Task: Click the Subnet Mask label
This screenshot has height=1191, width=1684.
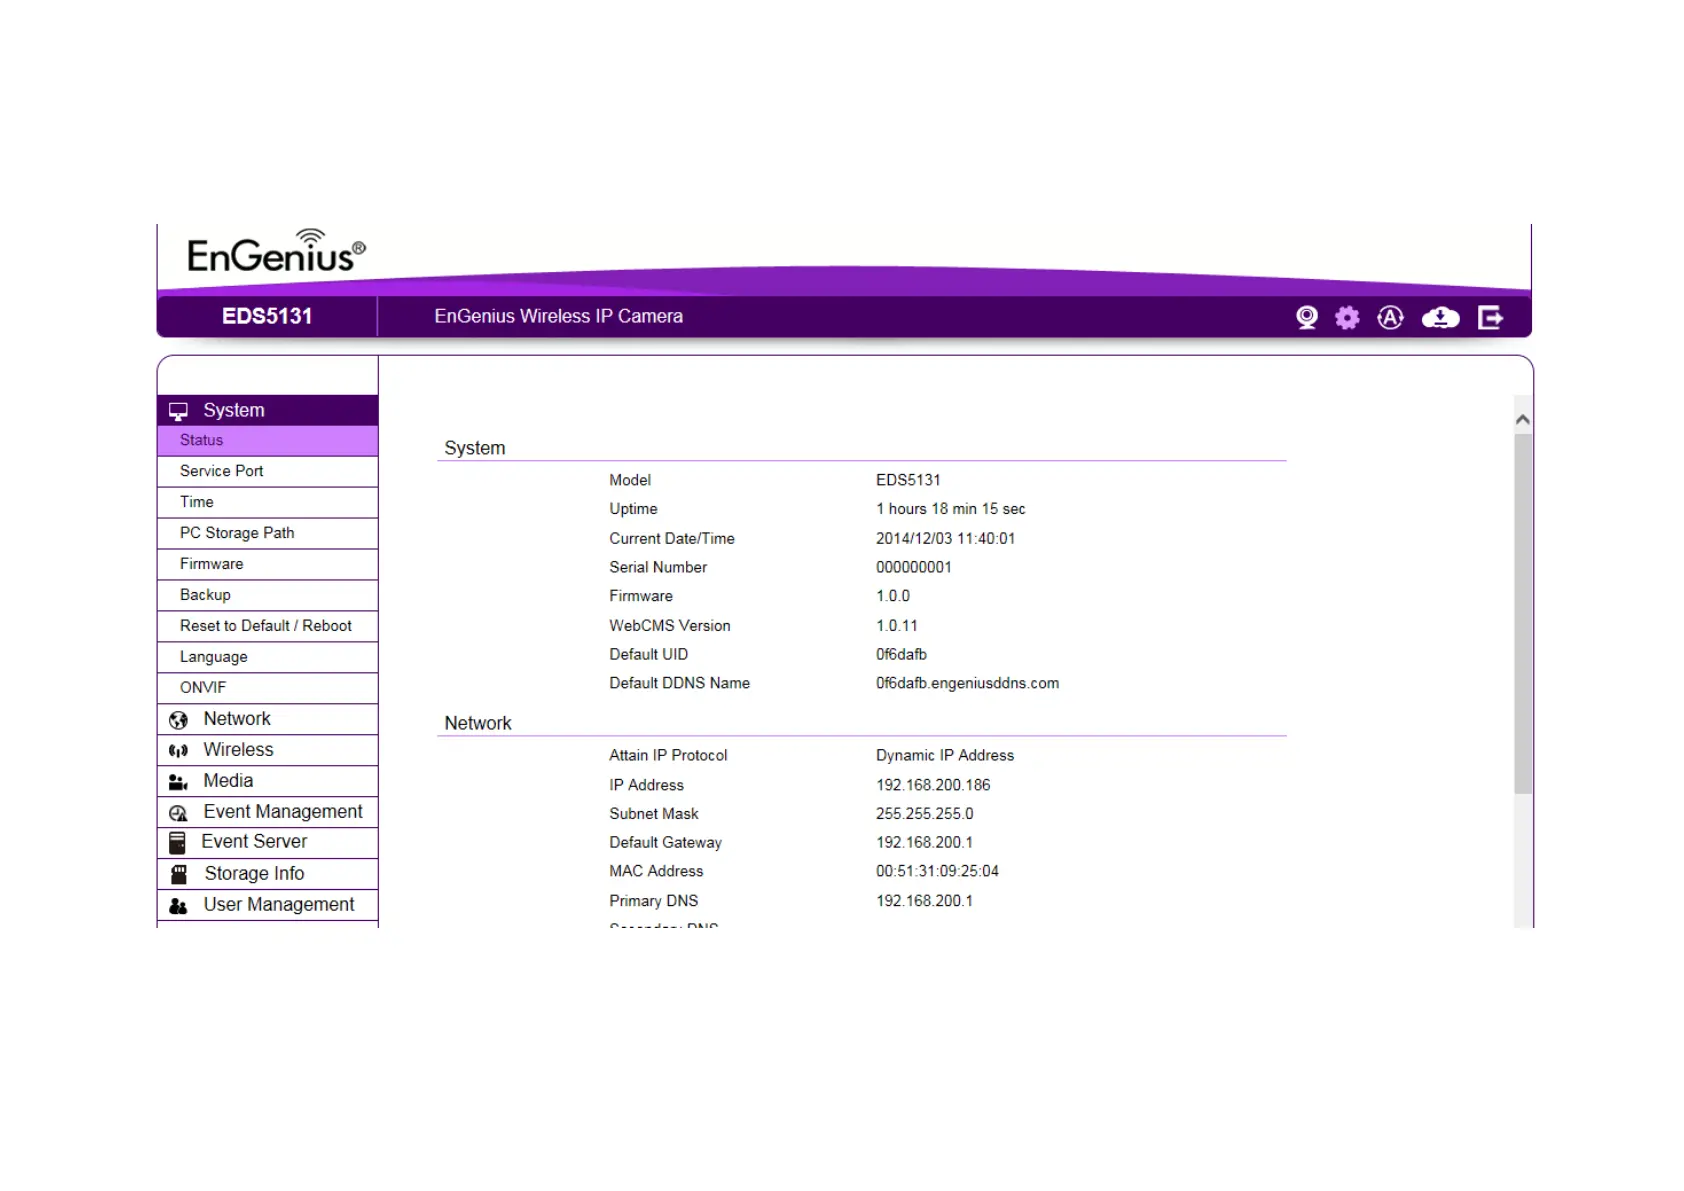Action: click(654, 814)
